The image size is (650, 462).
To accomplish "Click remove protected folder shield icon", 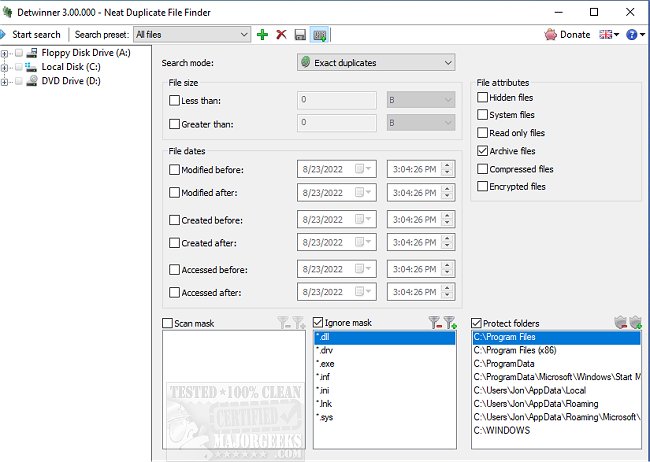I will (x=621, y=322).
